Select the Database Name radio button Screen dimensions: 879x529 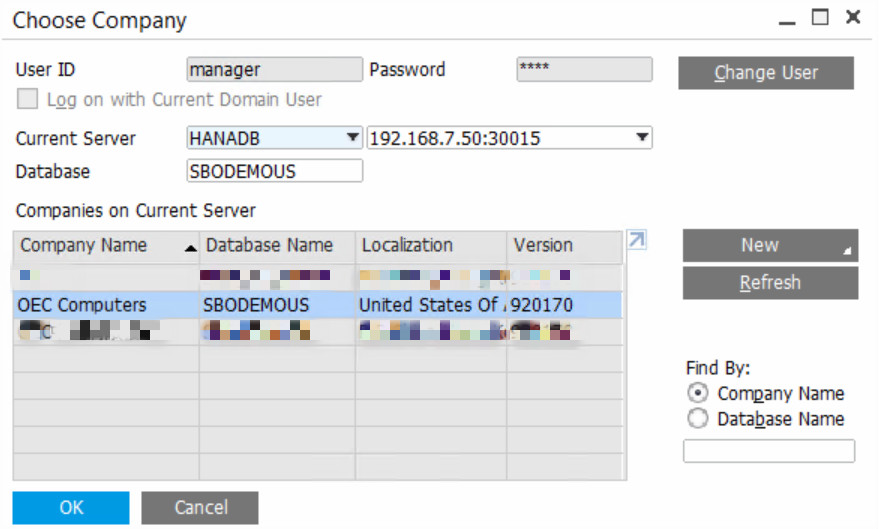(x=698, y=419)
